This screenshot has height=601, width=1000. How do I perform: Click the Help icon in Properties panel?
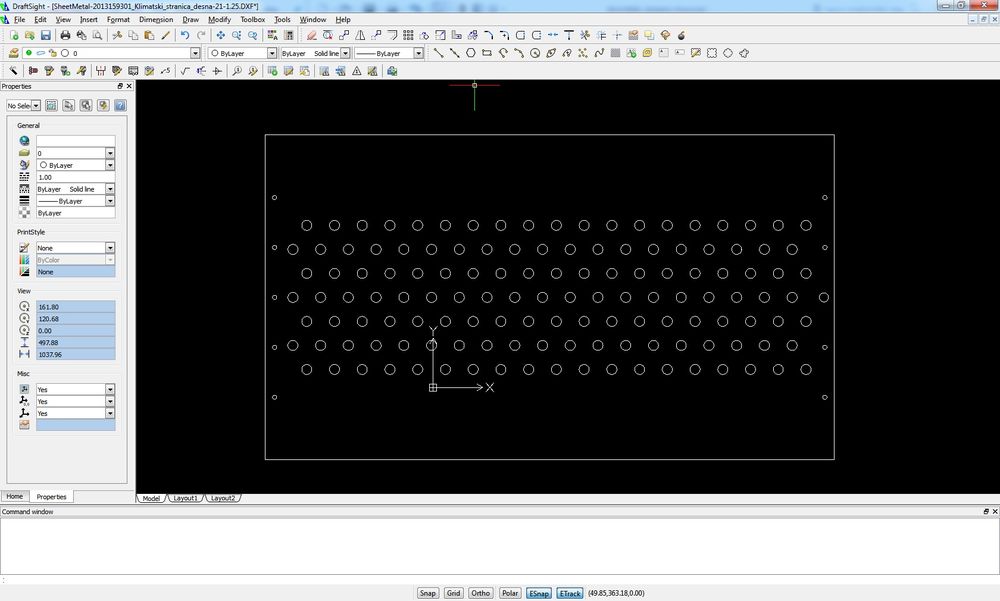(120, 105)
